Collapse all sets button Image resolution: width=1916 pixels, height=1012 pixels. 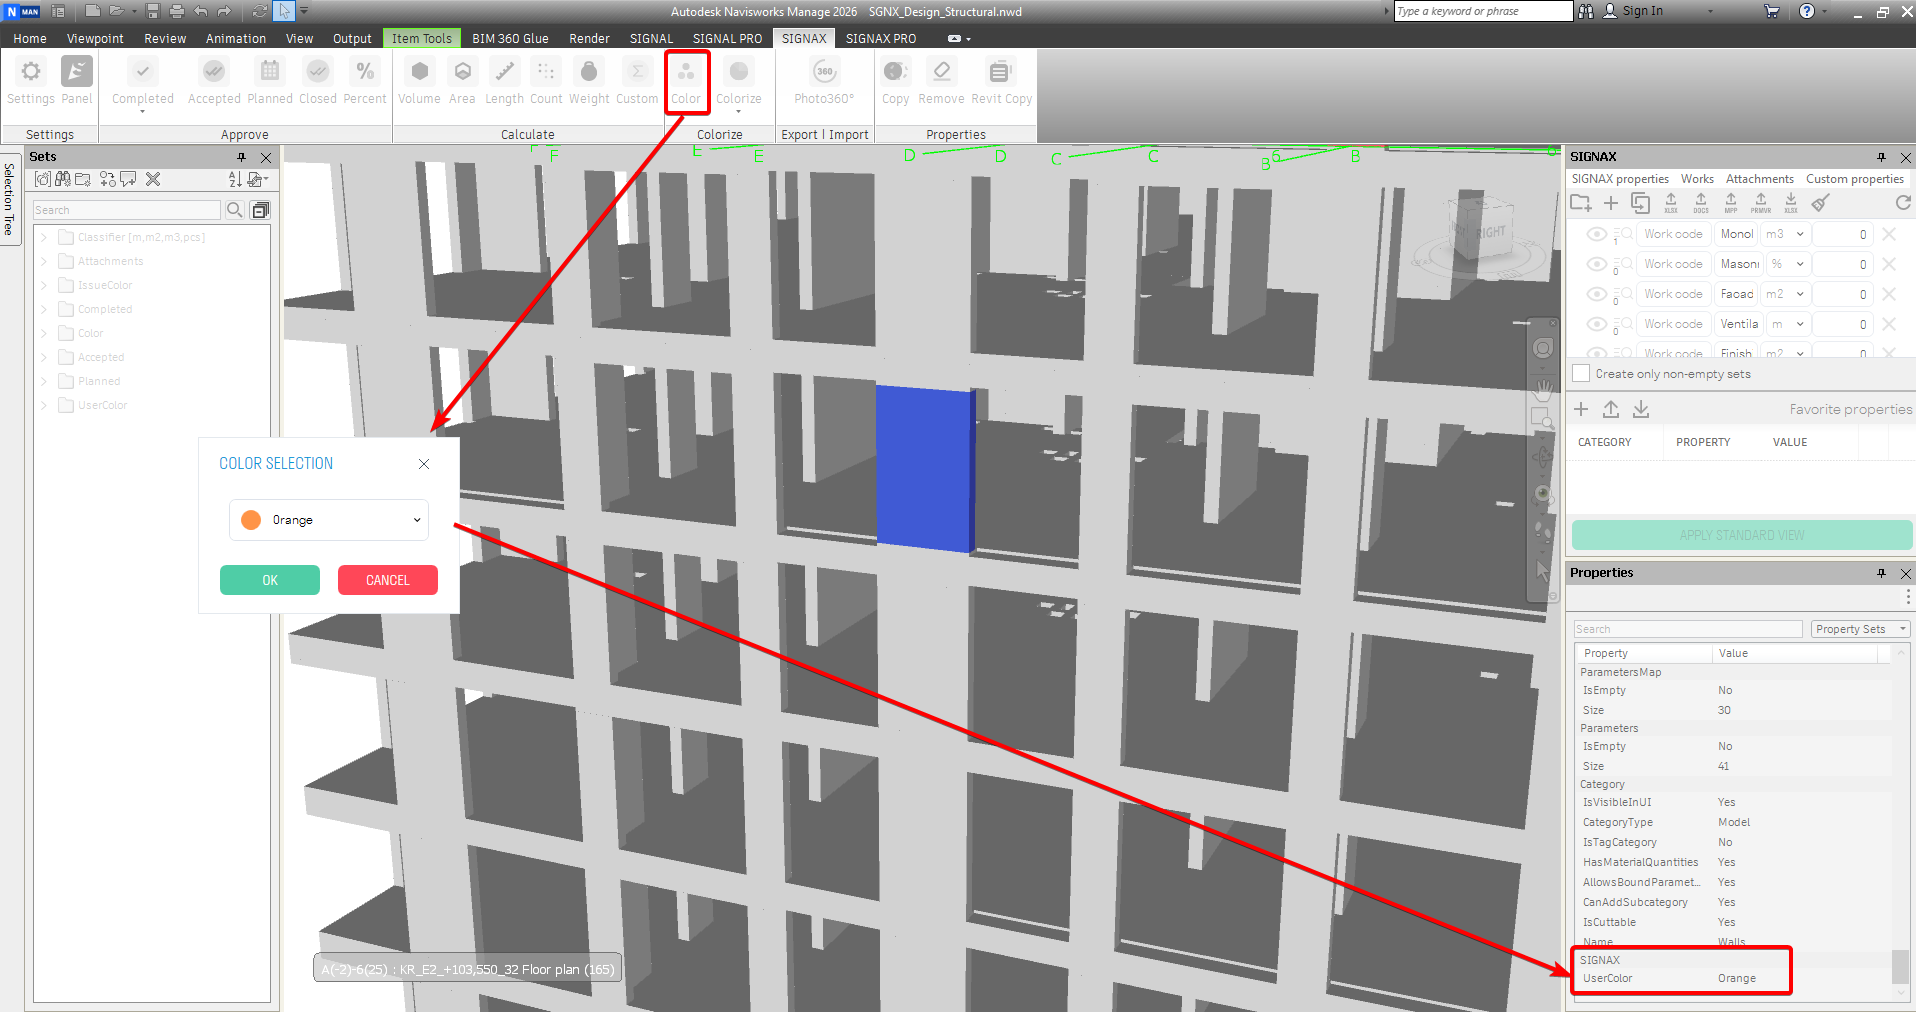click(x=260, y=210)
